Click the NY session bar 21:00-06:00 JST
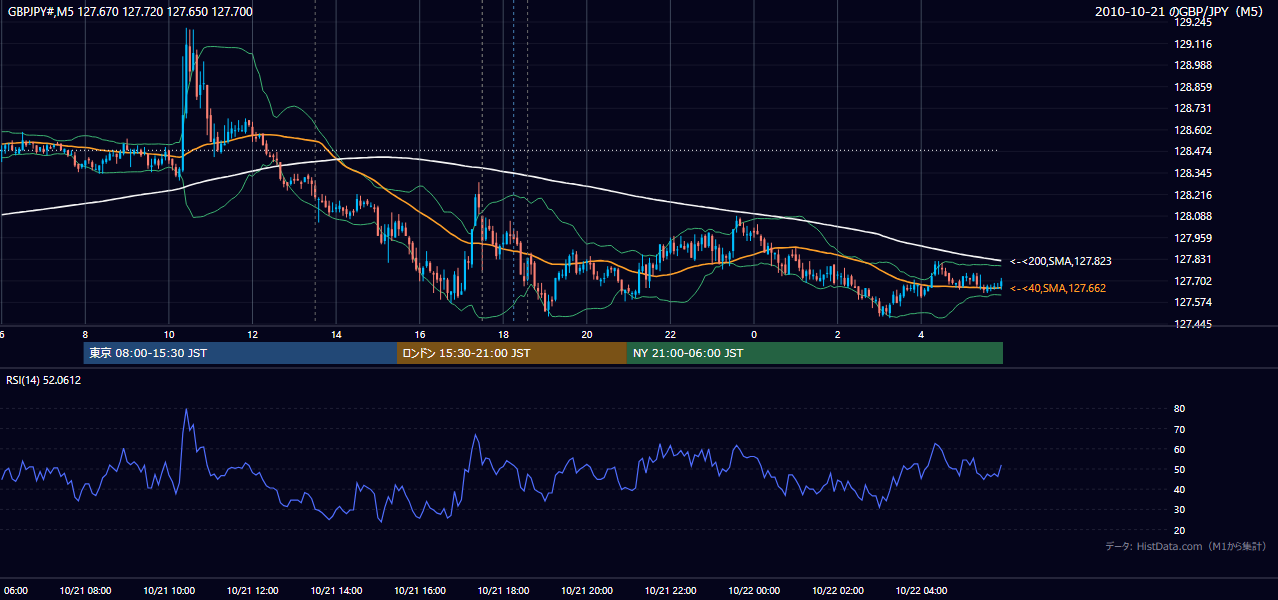This screenshot has height=600, width=1278. click(x=815, y=353)
